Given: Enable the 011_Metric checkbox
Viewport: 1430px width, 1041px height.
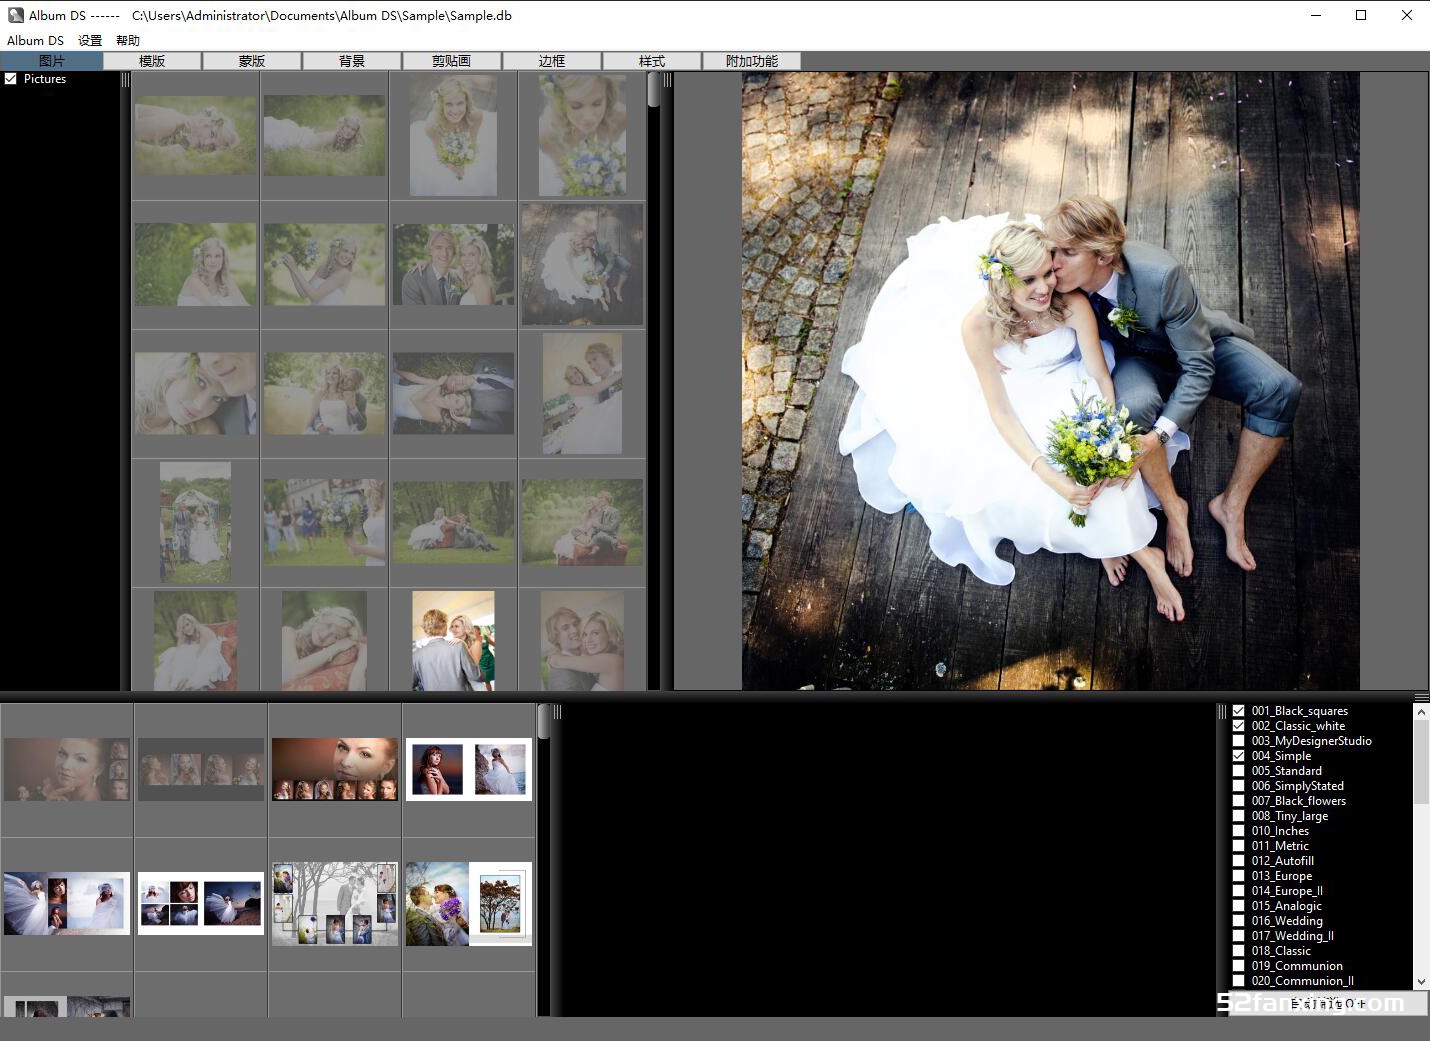Looking at the screenshot, I should (x=1239, y=846).
